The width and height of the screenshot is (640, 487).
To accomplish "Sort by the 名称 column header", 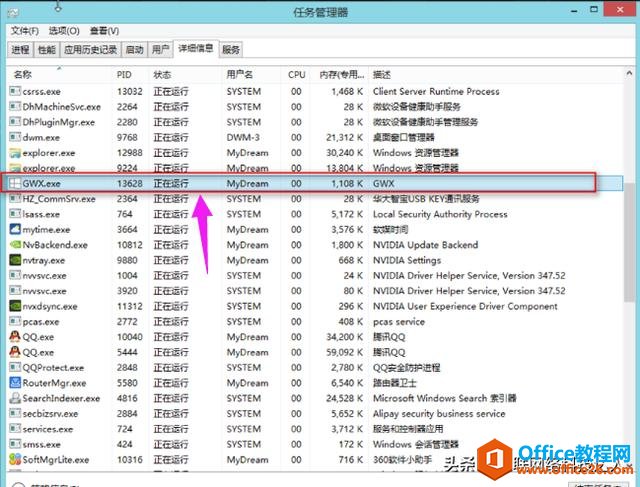I will click(60, 75).
